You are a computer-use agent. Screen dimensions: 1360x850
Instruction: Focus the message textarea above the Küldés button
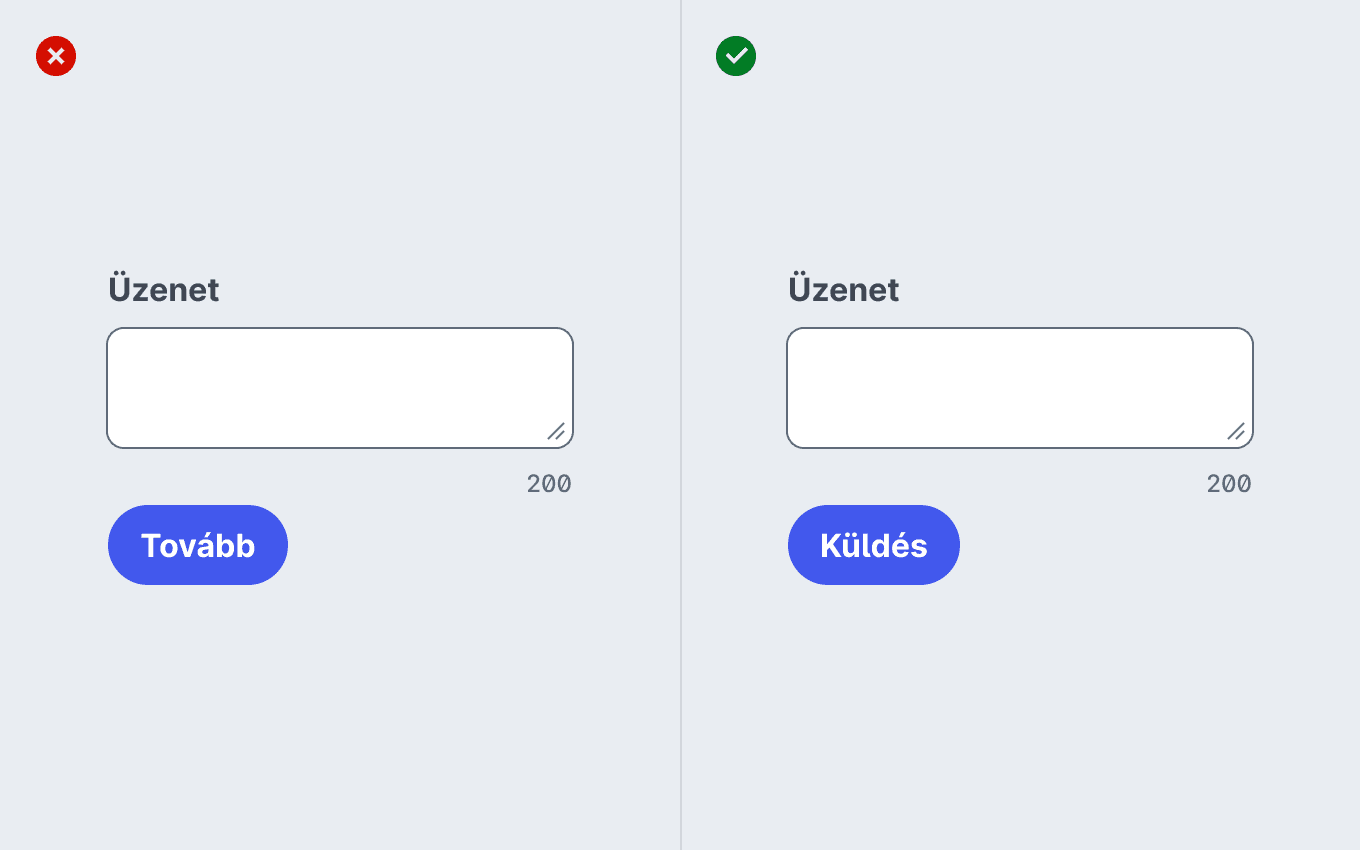coord(1020,388)
